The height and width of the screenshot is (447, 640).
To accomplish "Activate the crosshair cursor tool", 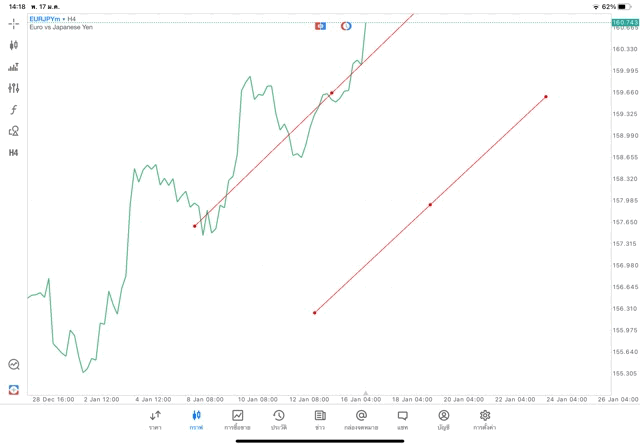I will click(13, 23).
